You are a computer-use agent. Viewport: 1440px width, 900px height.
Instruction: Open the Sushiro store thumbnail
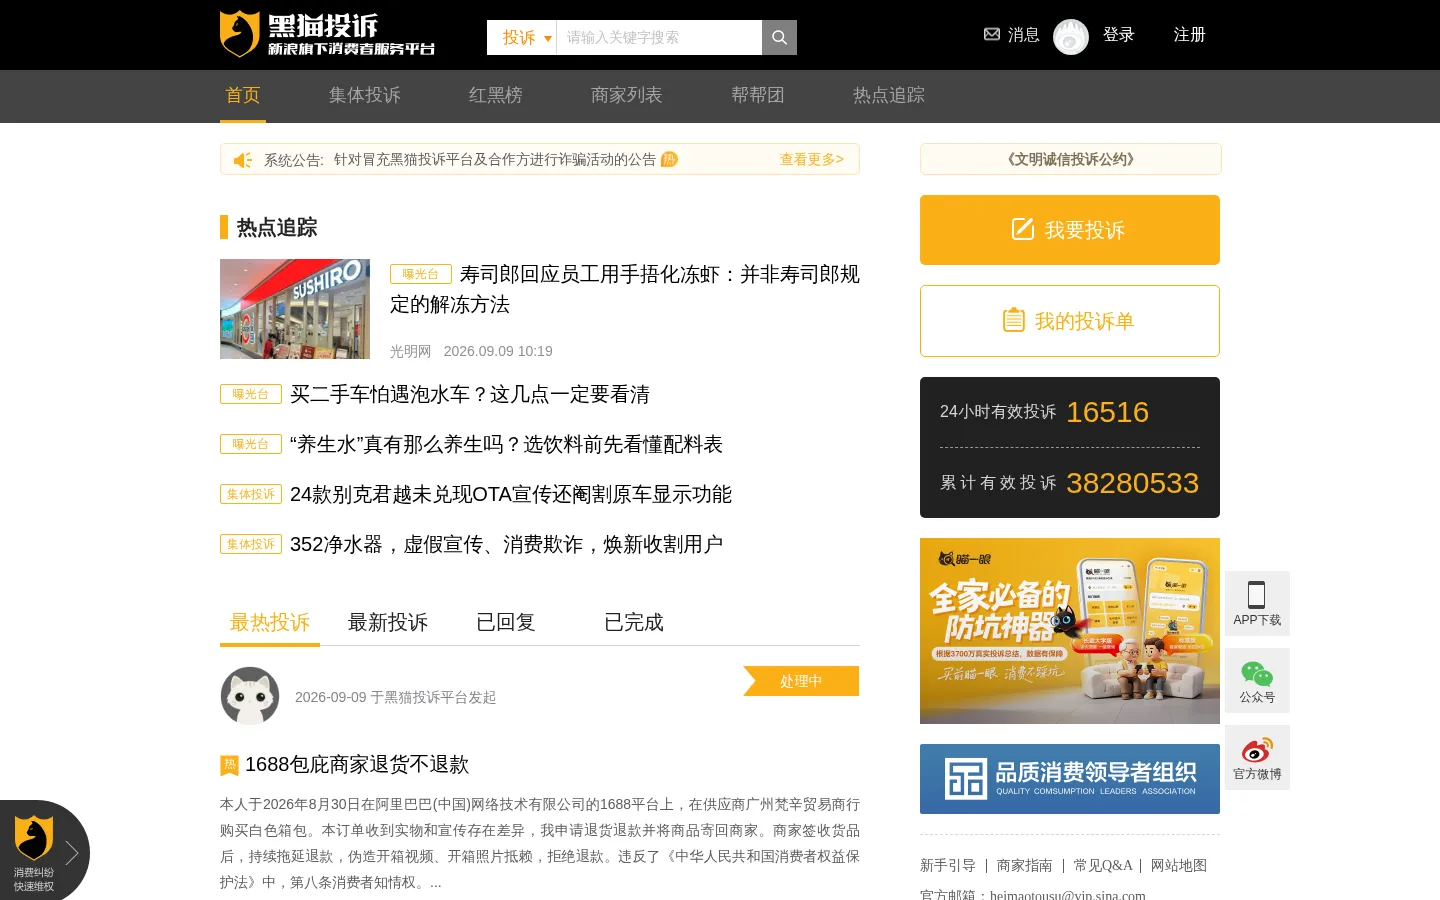pyautogui.click(x=295, y=309)
